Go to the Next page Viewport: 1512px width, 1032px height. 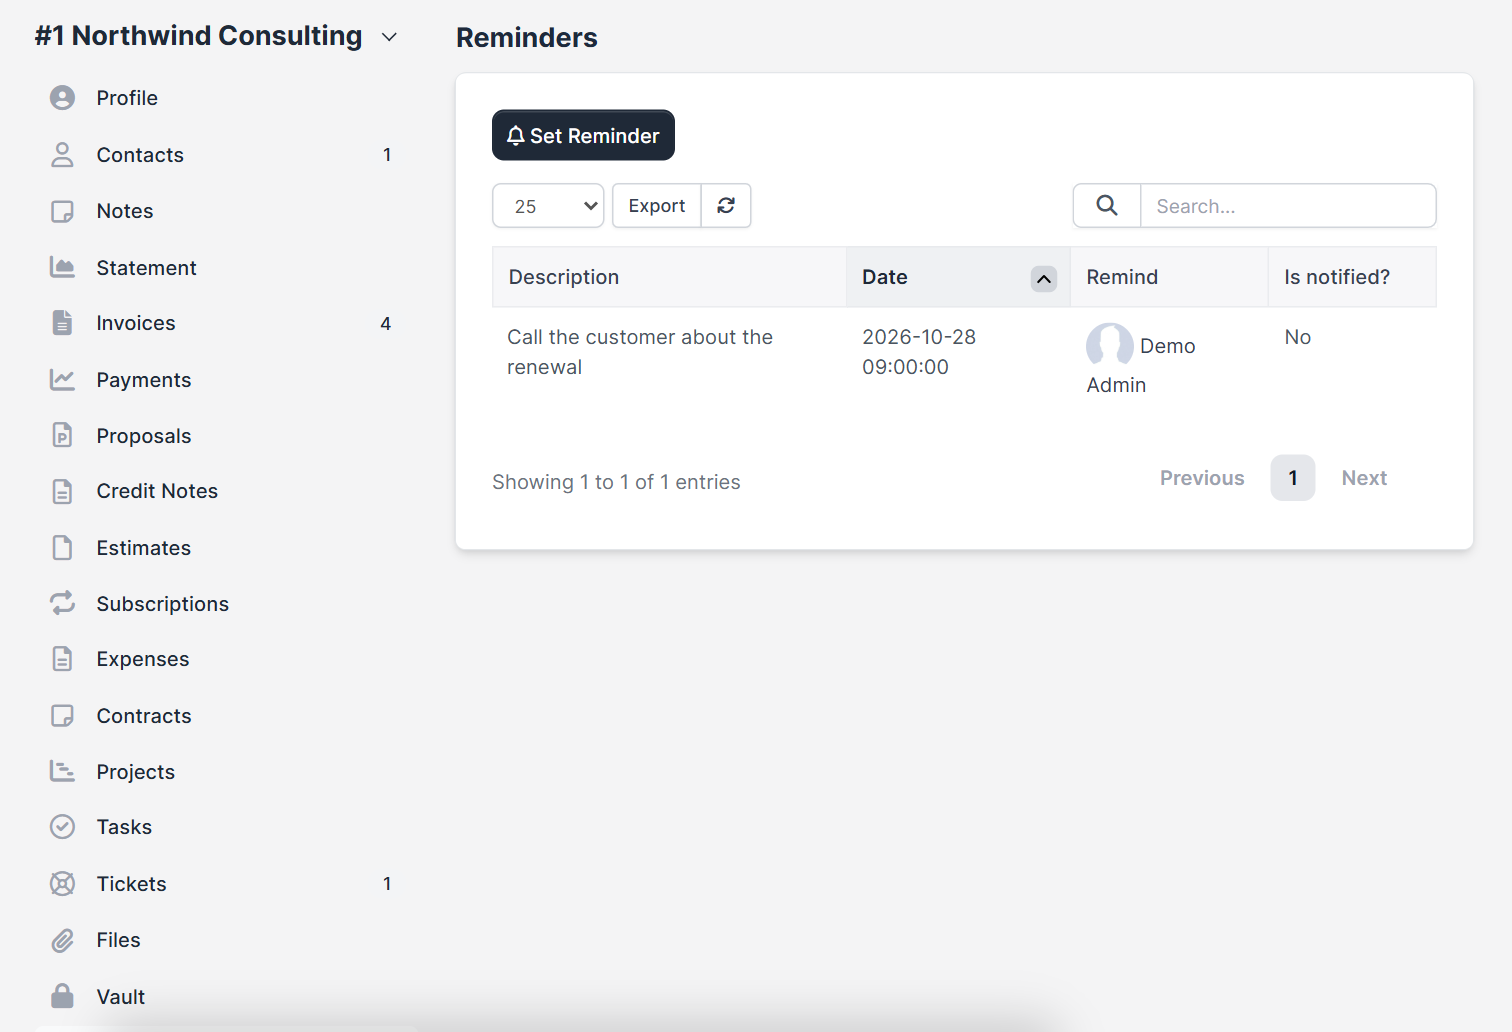click(x=1364, y=478)
